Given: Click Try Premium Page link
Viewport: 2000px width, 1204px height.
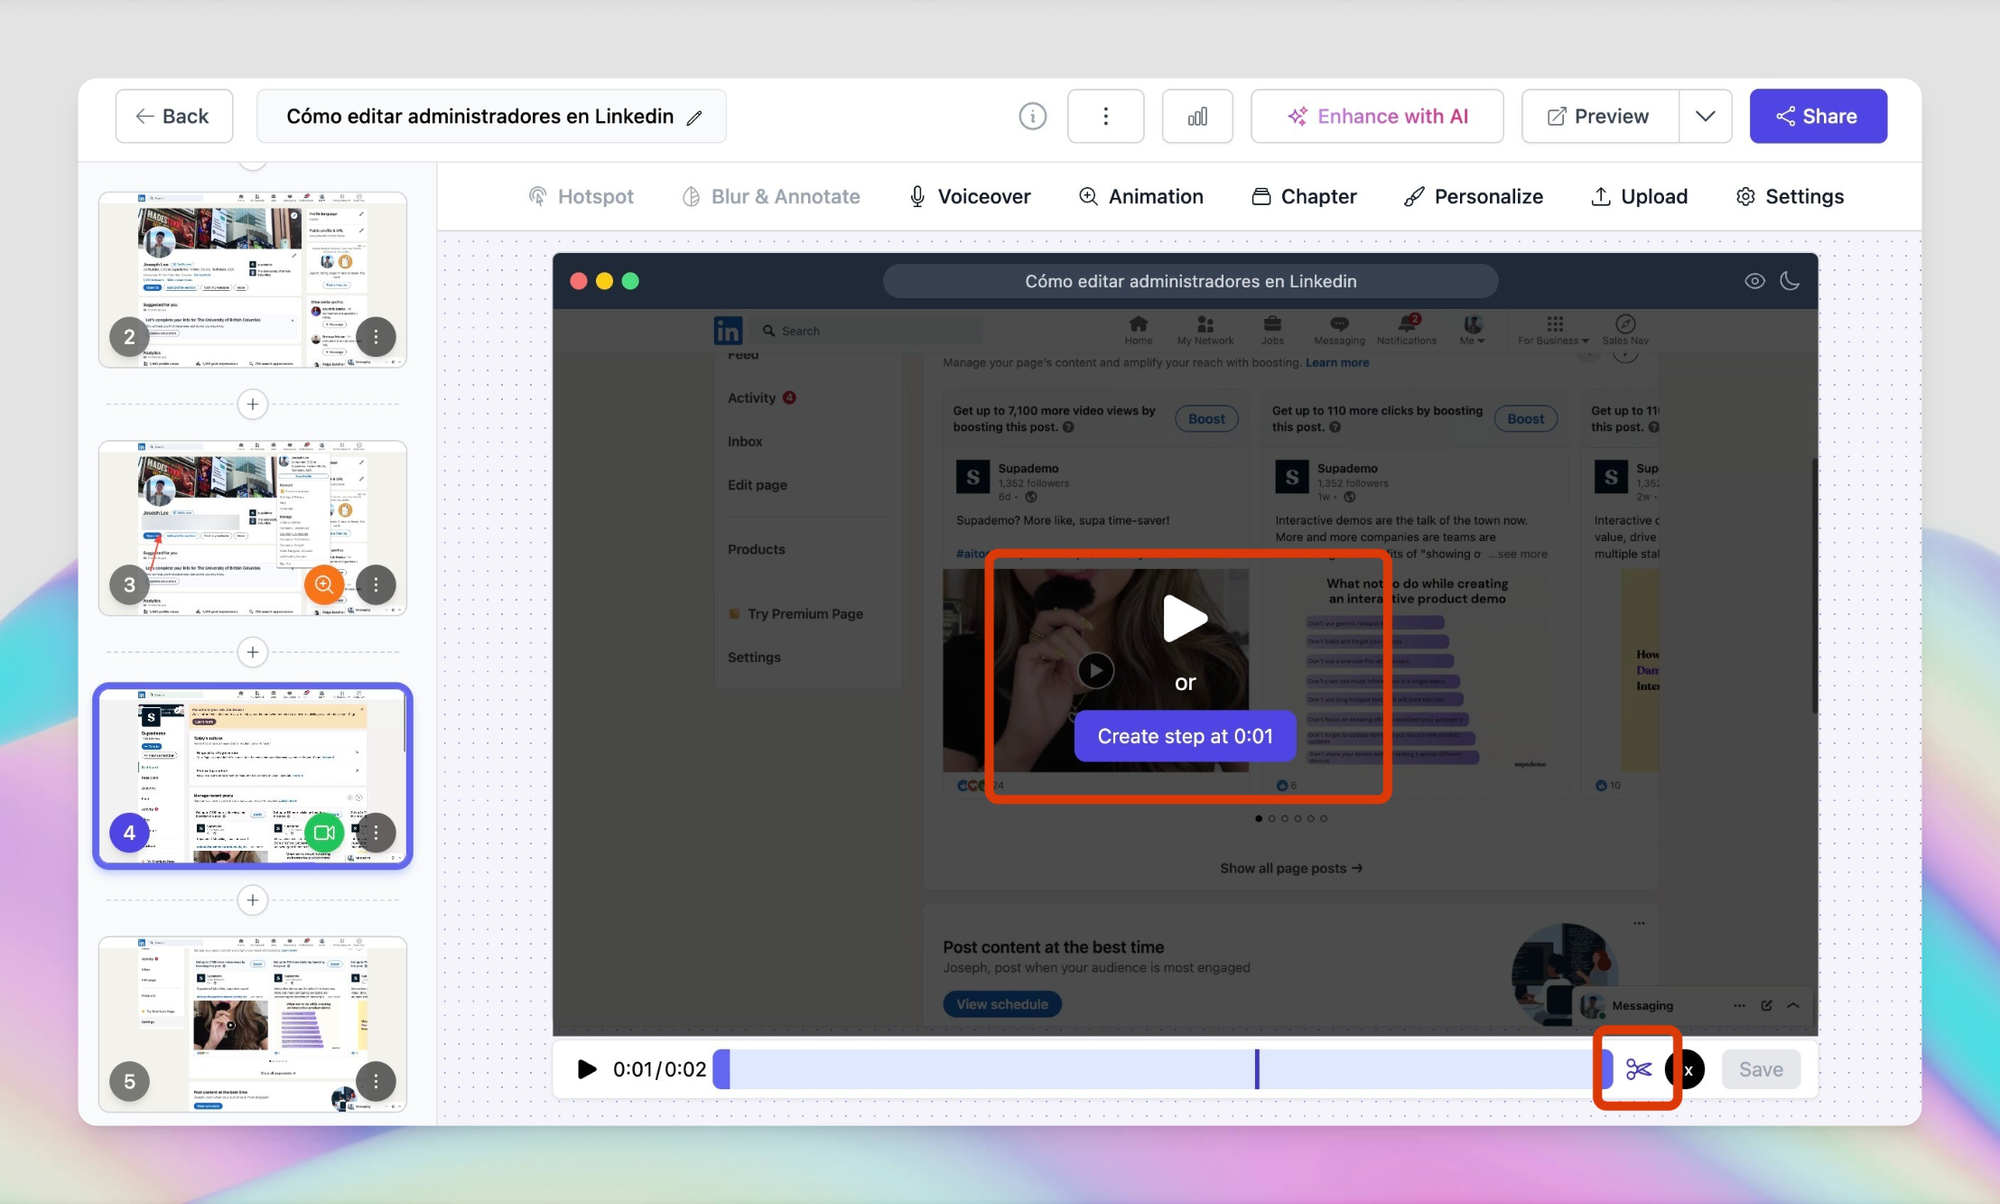Looking at the screenshot, I should coord(796,614).
